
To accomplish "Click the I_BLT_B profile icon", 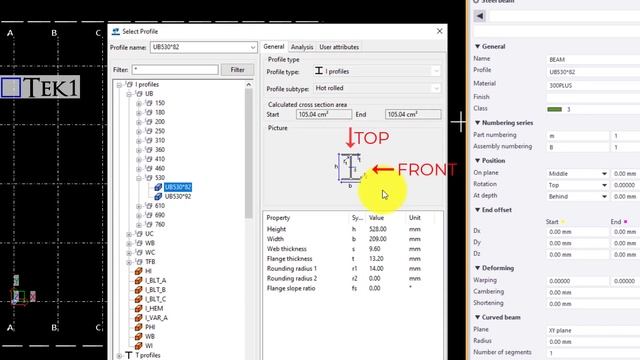I will pyautogui.click(x=138, y=290).
